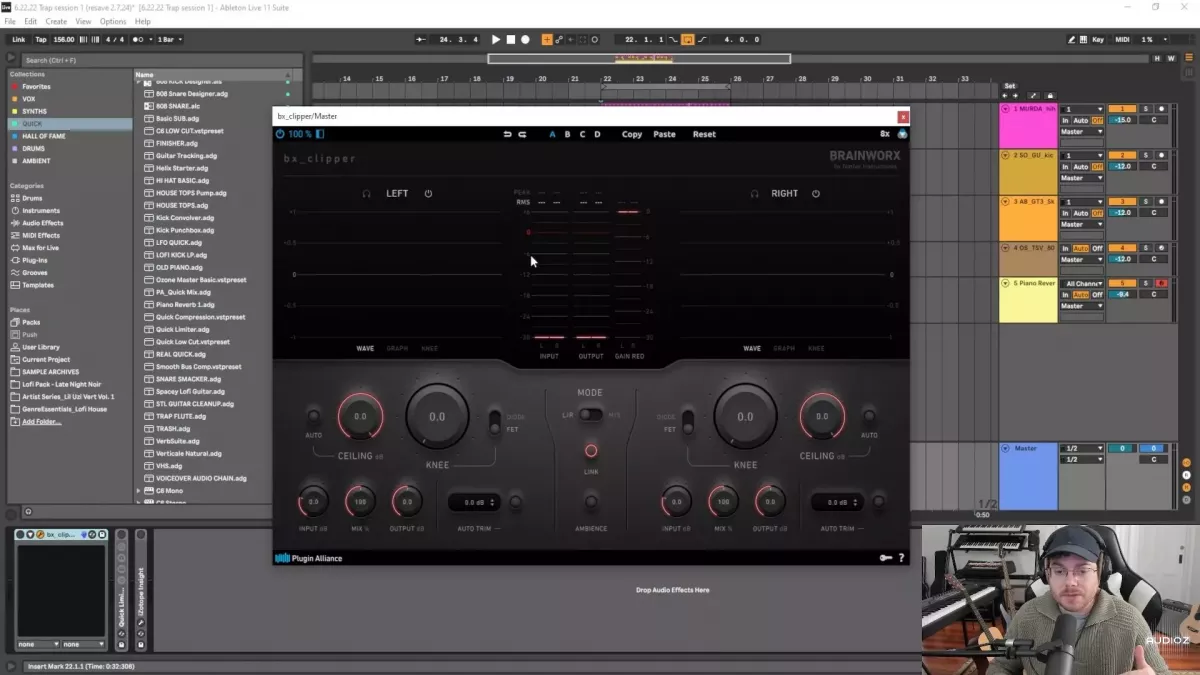This screenshot has width=1200, height=675.
Task: Click the left CEILING knob
Action: 360,416
